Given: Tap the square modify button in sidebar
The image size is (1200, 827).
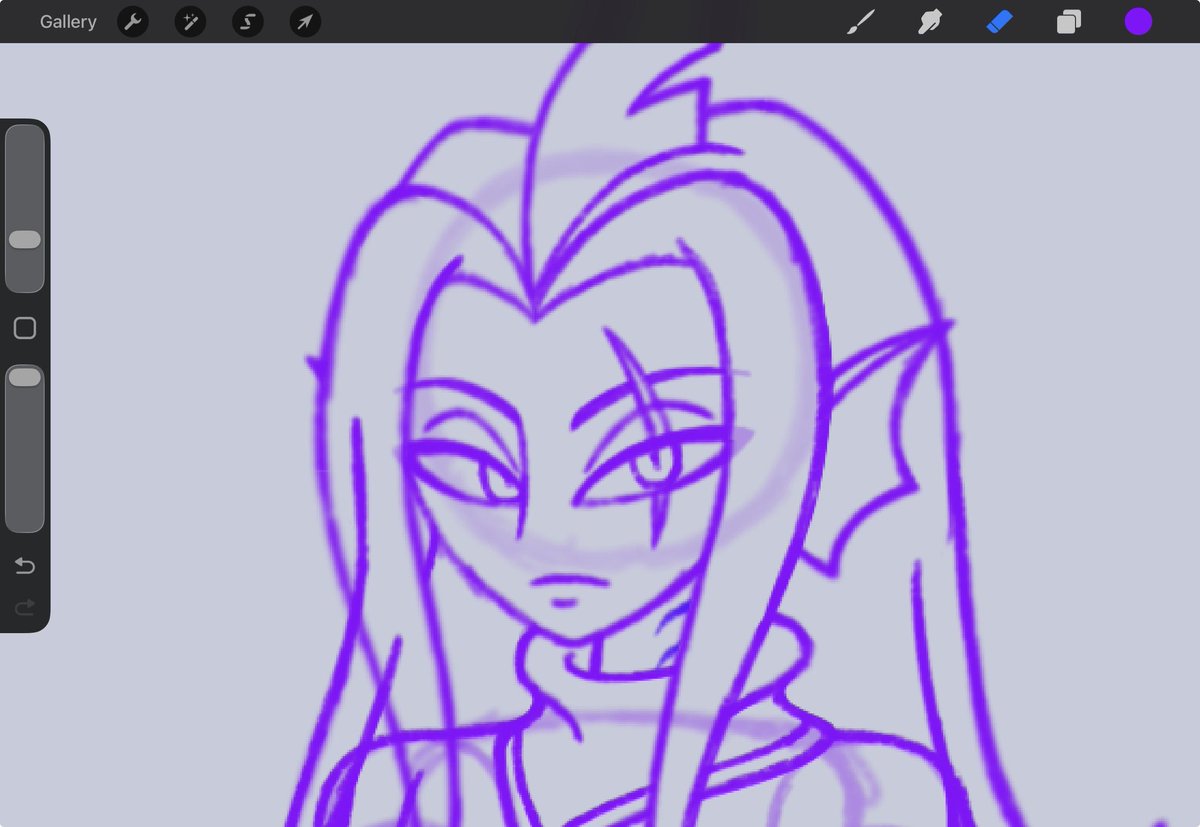Looking at the screenshot, I should pos(25,328).
